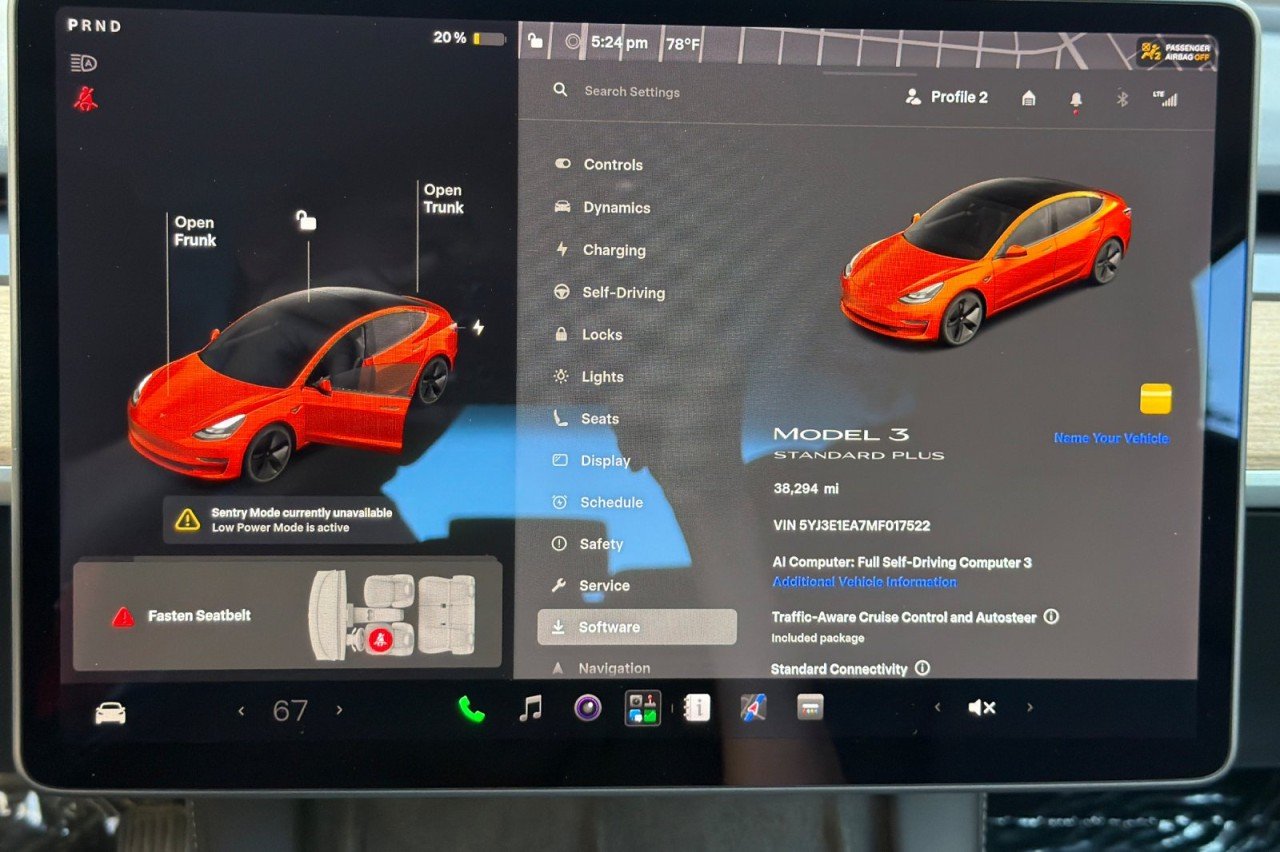Tap the car controls icon in bottom bar

coord(110,712)
